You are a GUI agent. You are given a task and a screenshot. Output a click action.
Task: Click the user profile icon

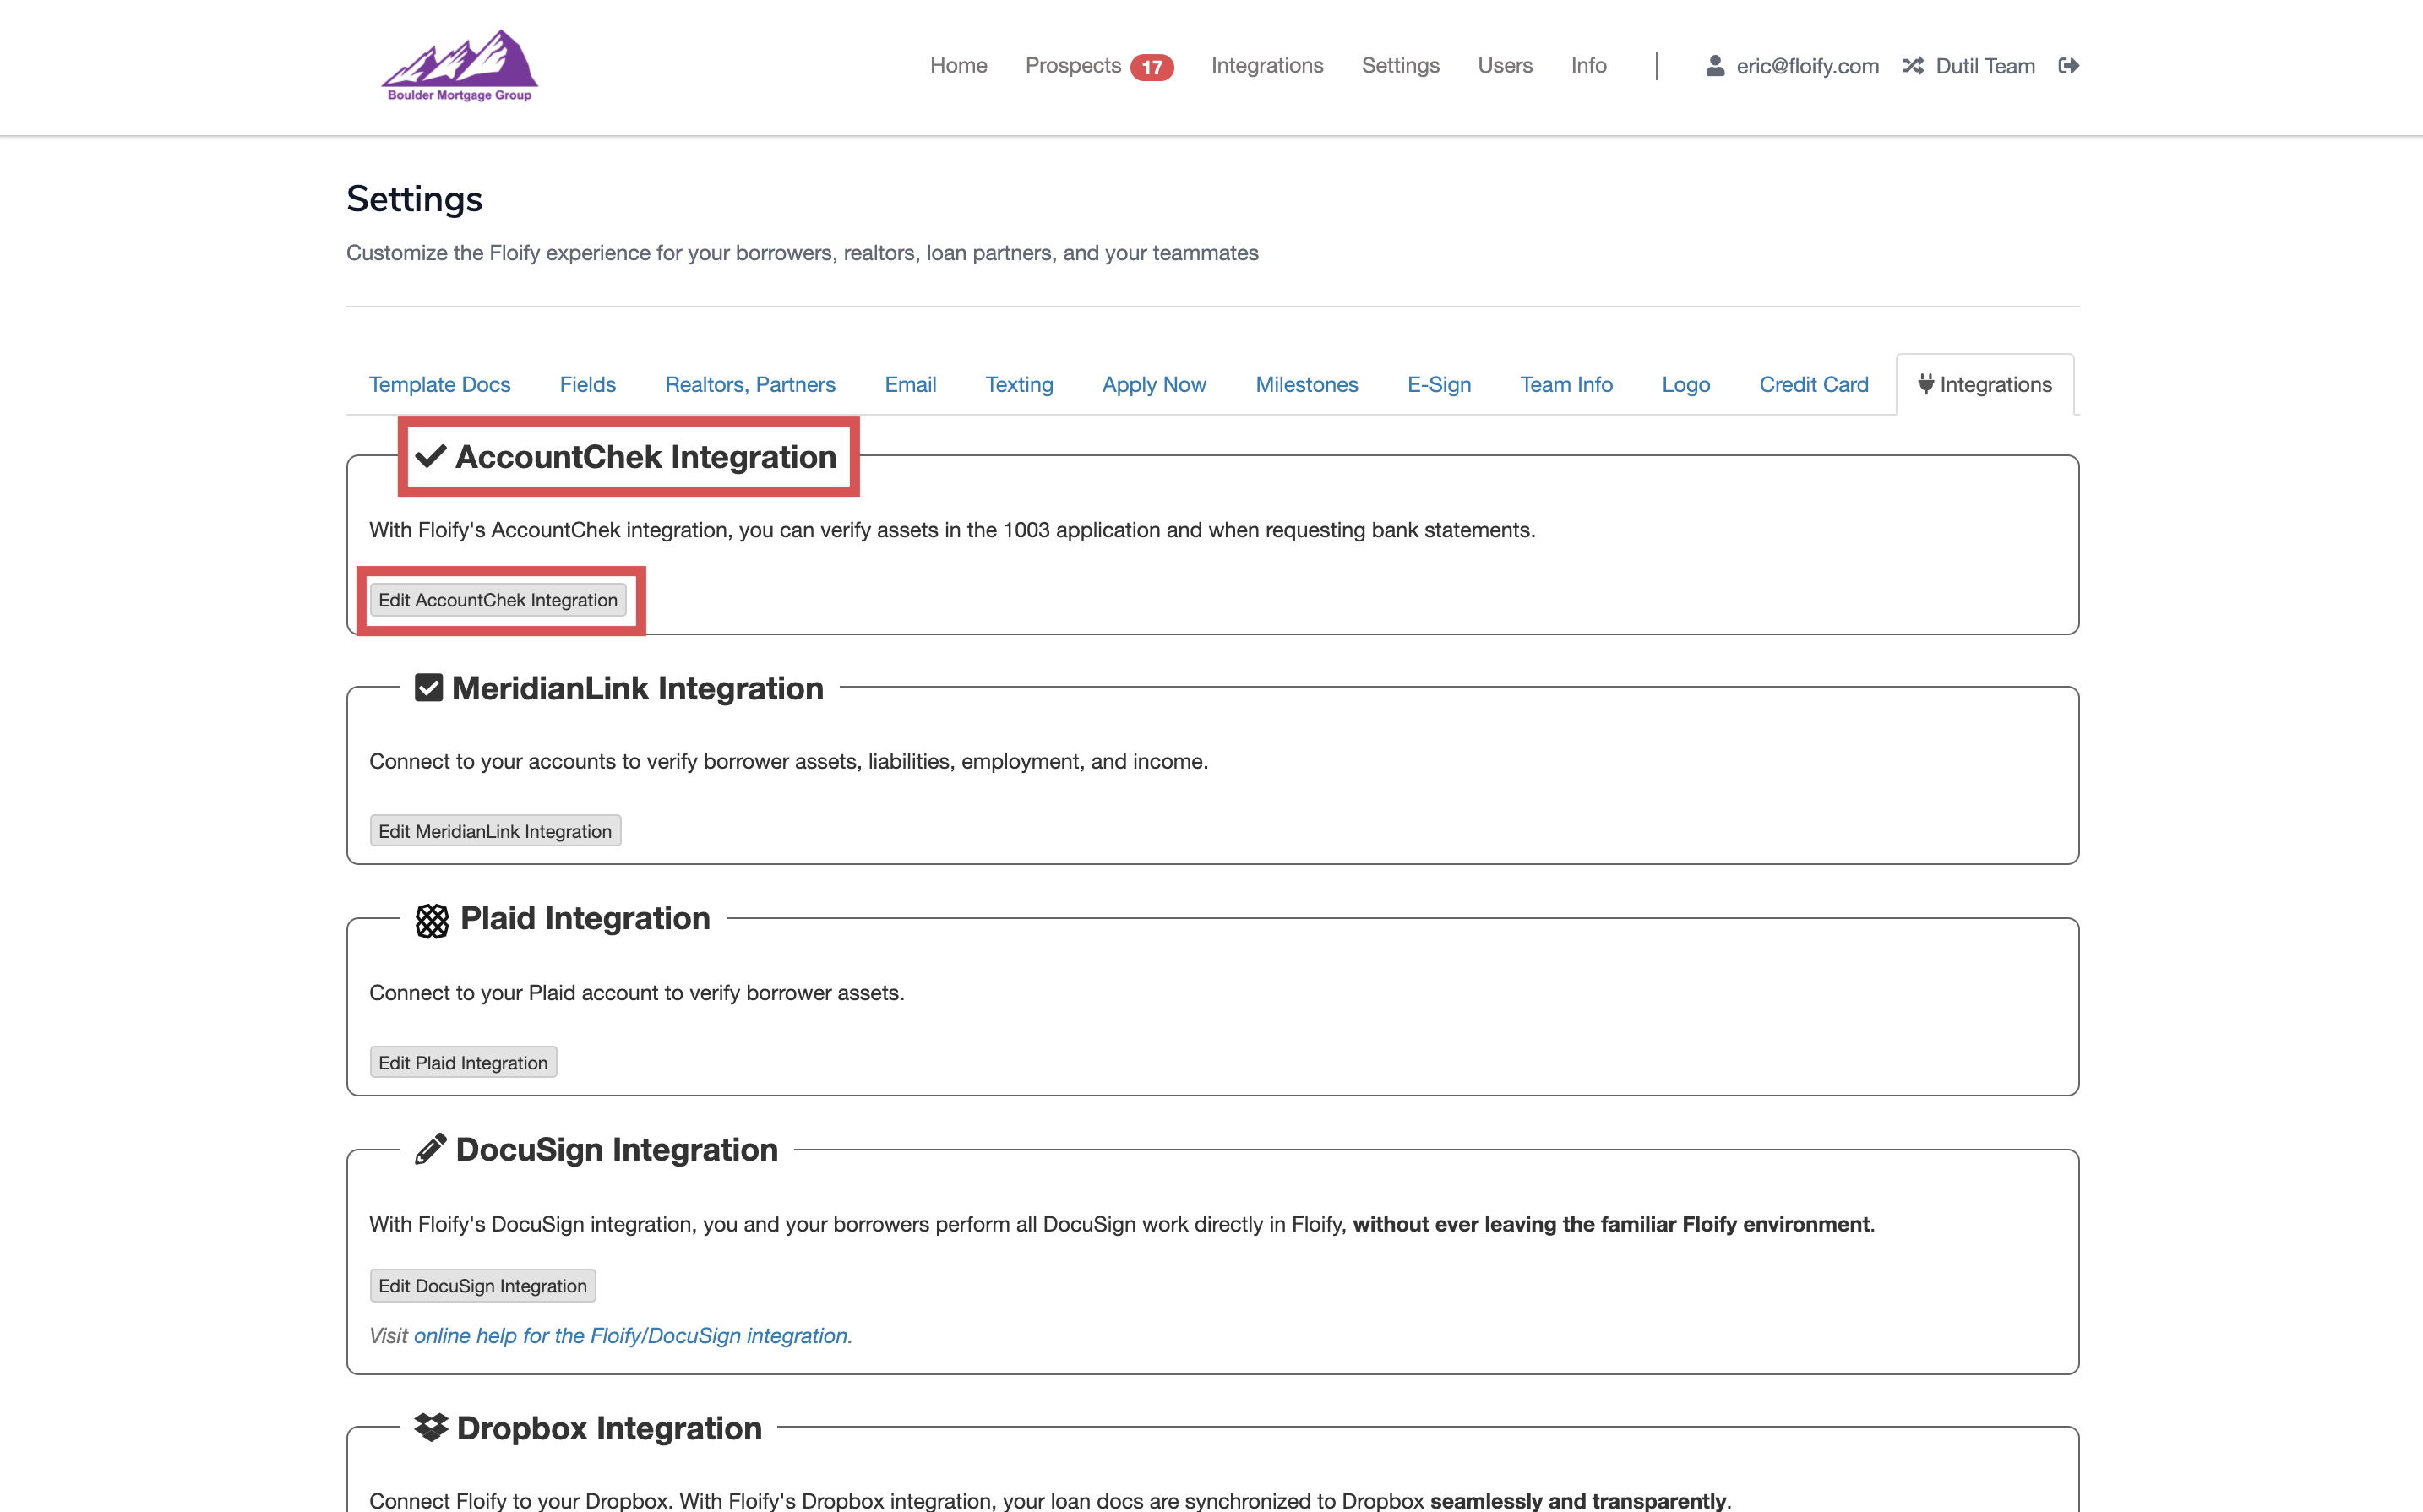point(1714,66)
